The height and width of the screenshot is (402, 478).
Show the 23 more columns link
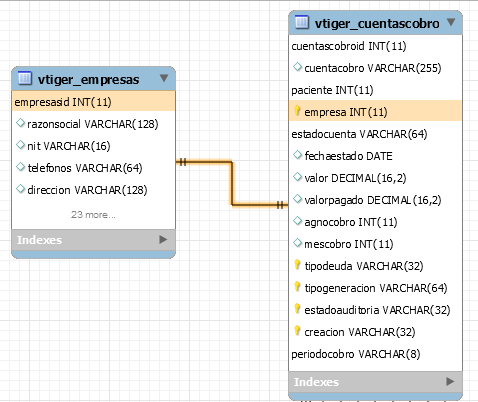pyautogui.click(x=93, y=214)
